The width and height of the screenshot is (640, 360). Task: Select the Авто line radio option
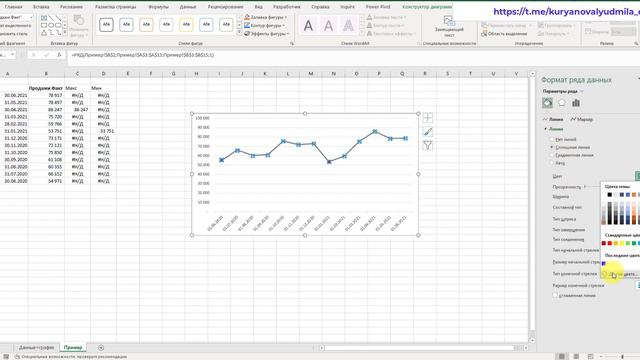(551, 163)
